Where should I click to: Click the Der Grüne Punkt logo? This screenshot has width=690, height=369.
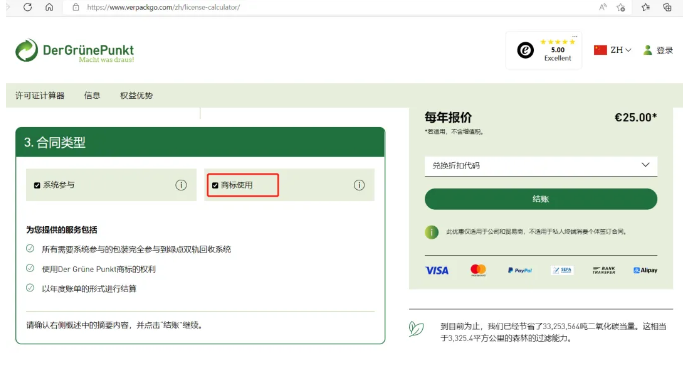pos(74,51)
